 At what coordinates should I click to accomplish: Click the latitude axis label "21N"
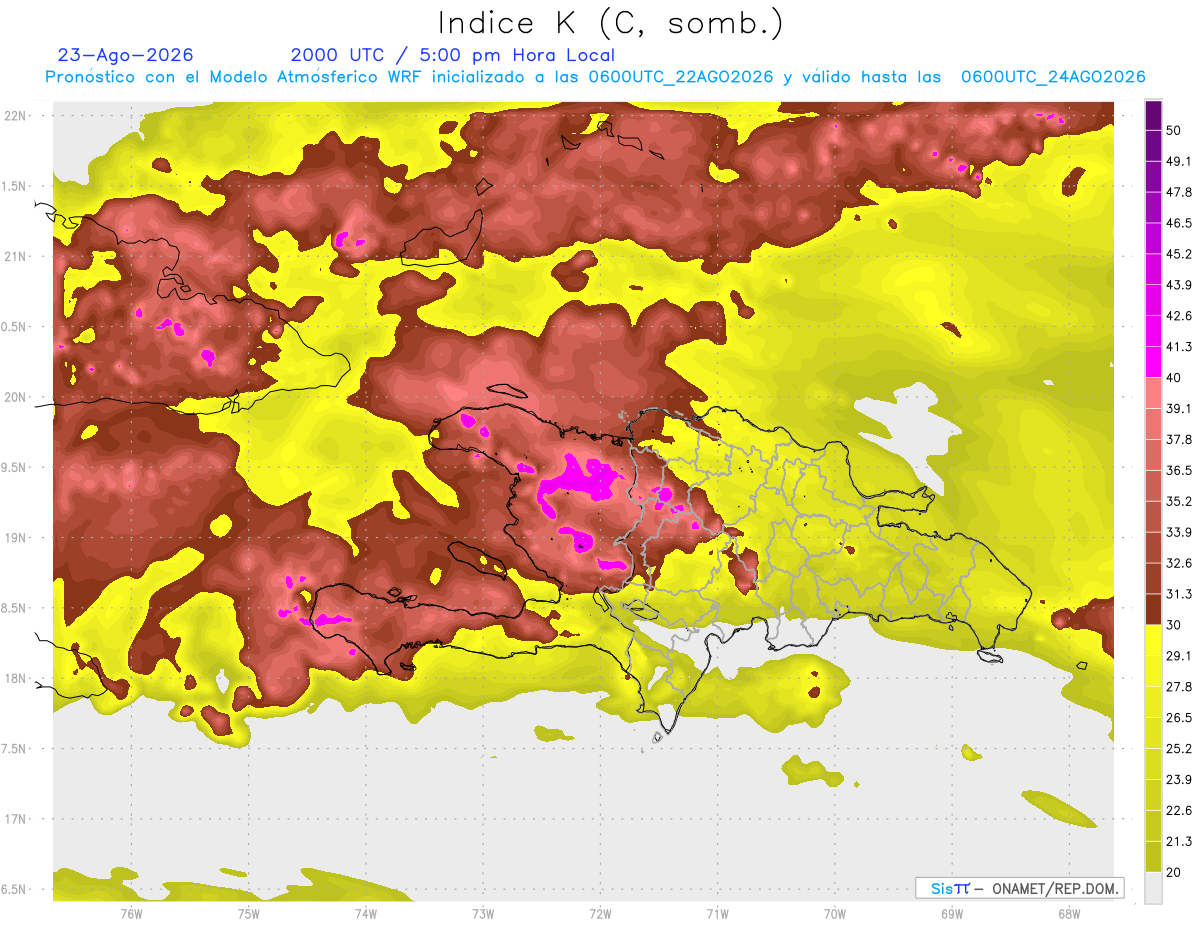pos(15,256)
